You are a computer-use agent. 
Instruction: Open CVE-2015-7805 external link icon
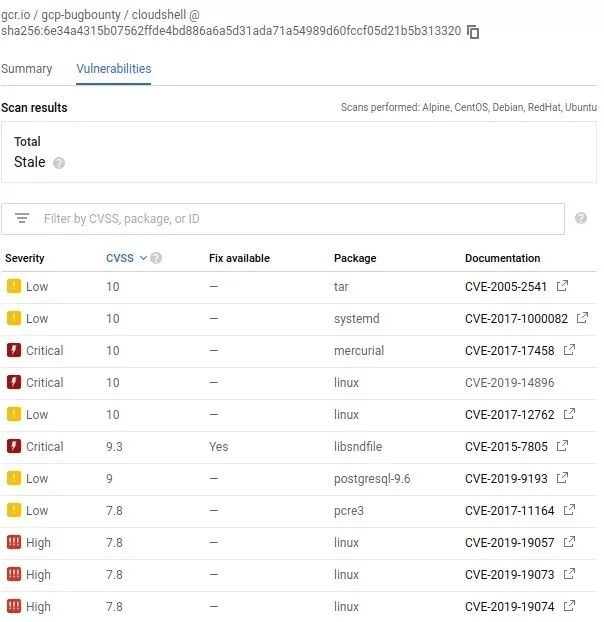tap(562, 446)
